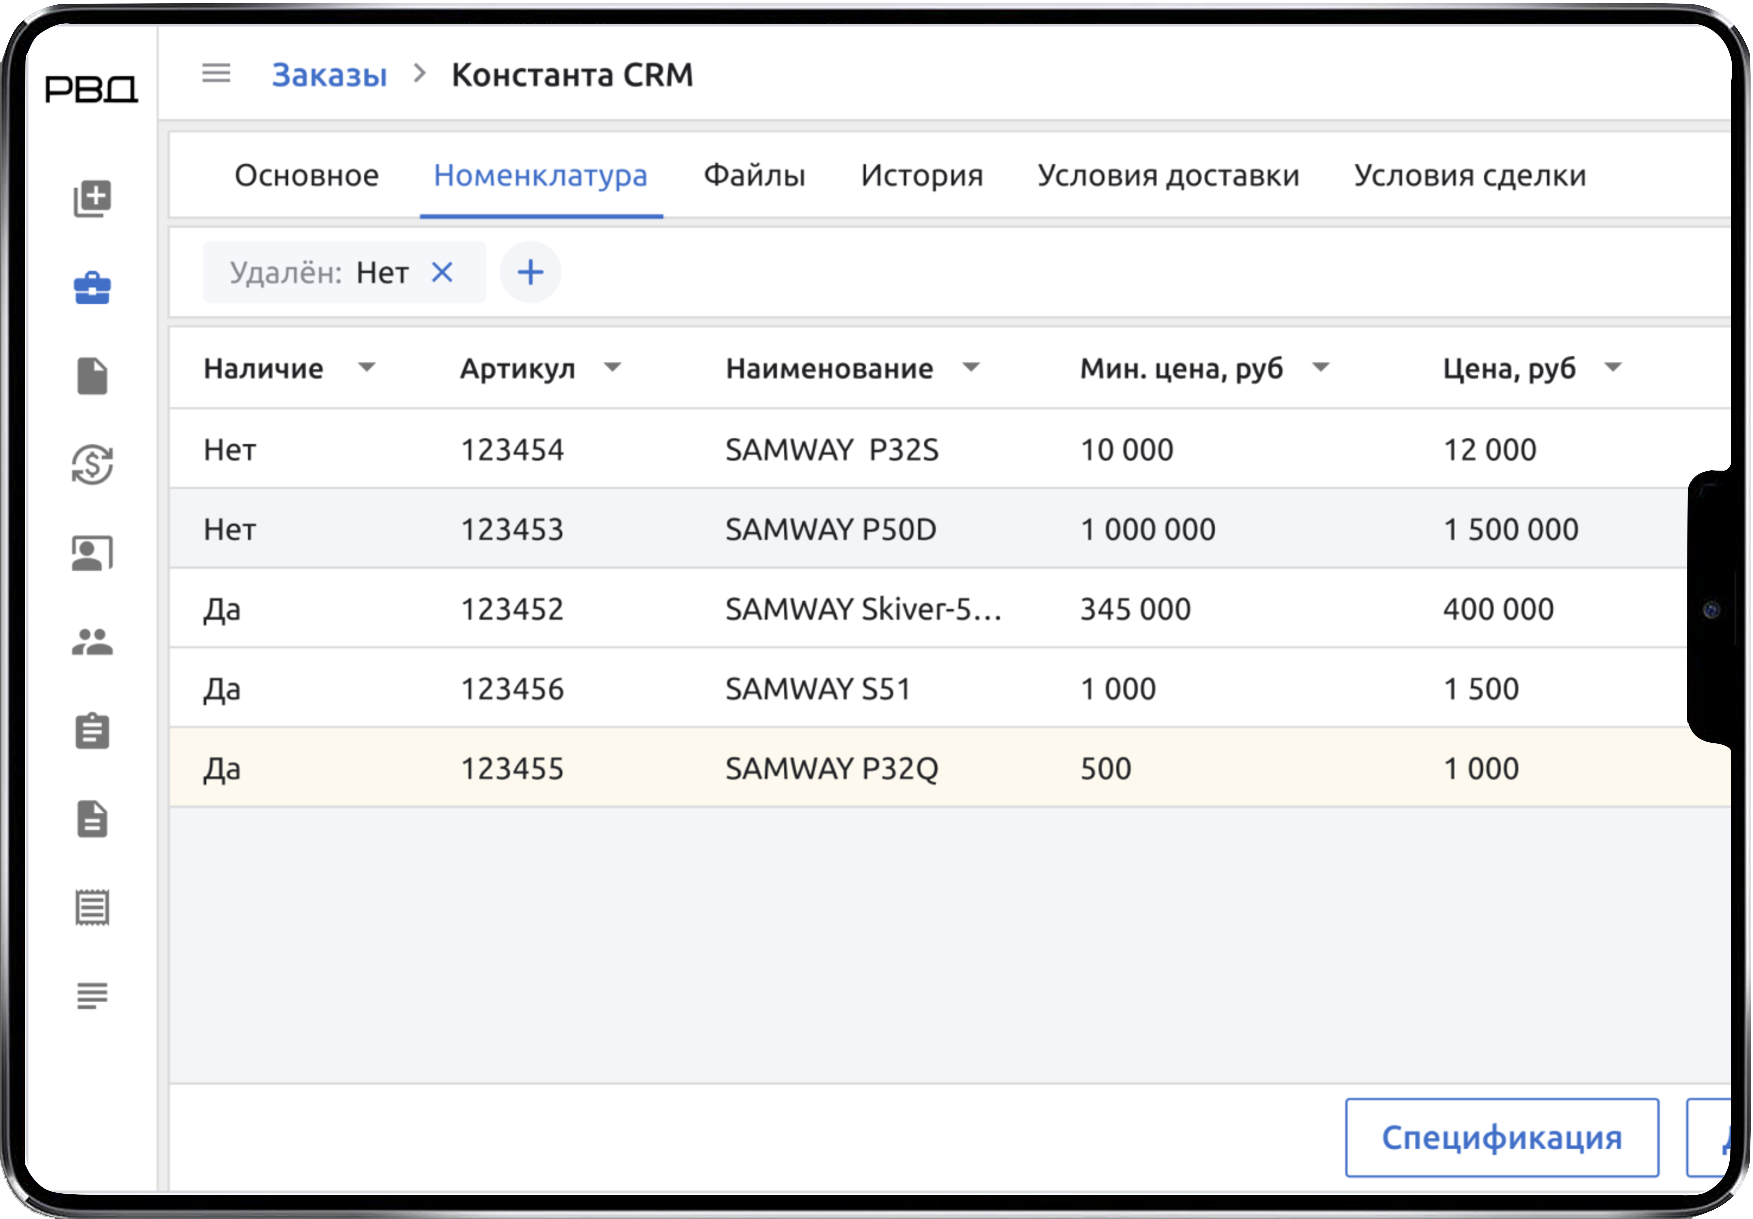Open the contact card icon in sidebar

pyautogui.click(x=92, y=551)
